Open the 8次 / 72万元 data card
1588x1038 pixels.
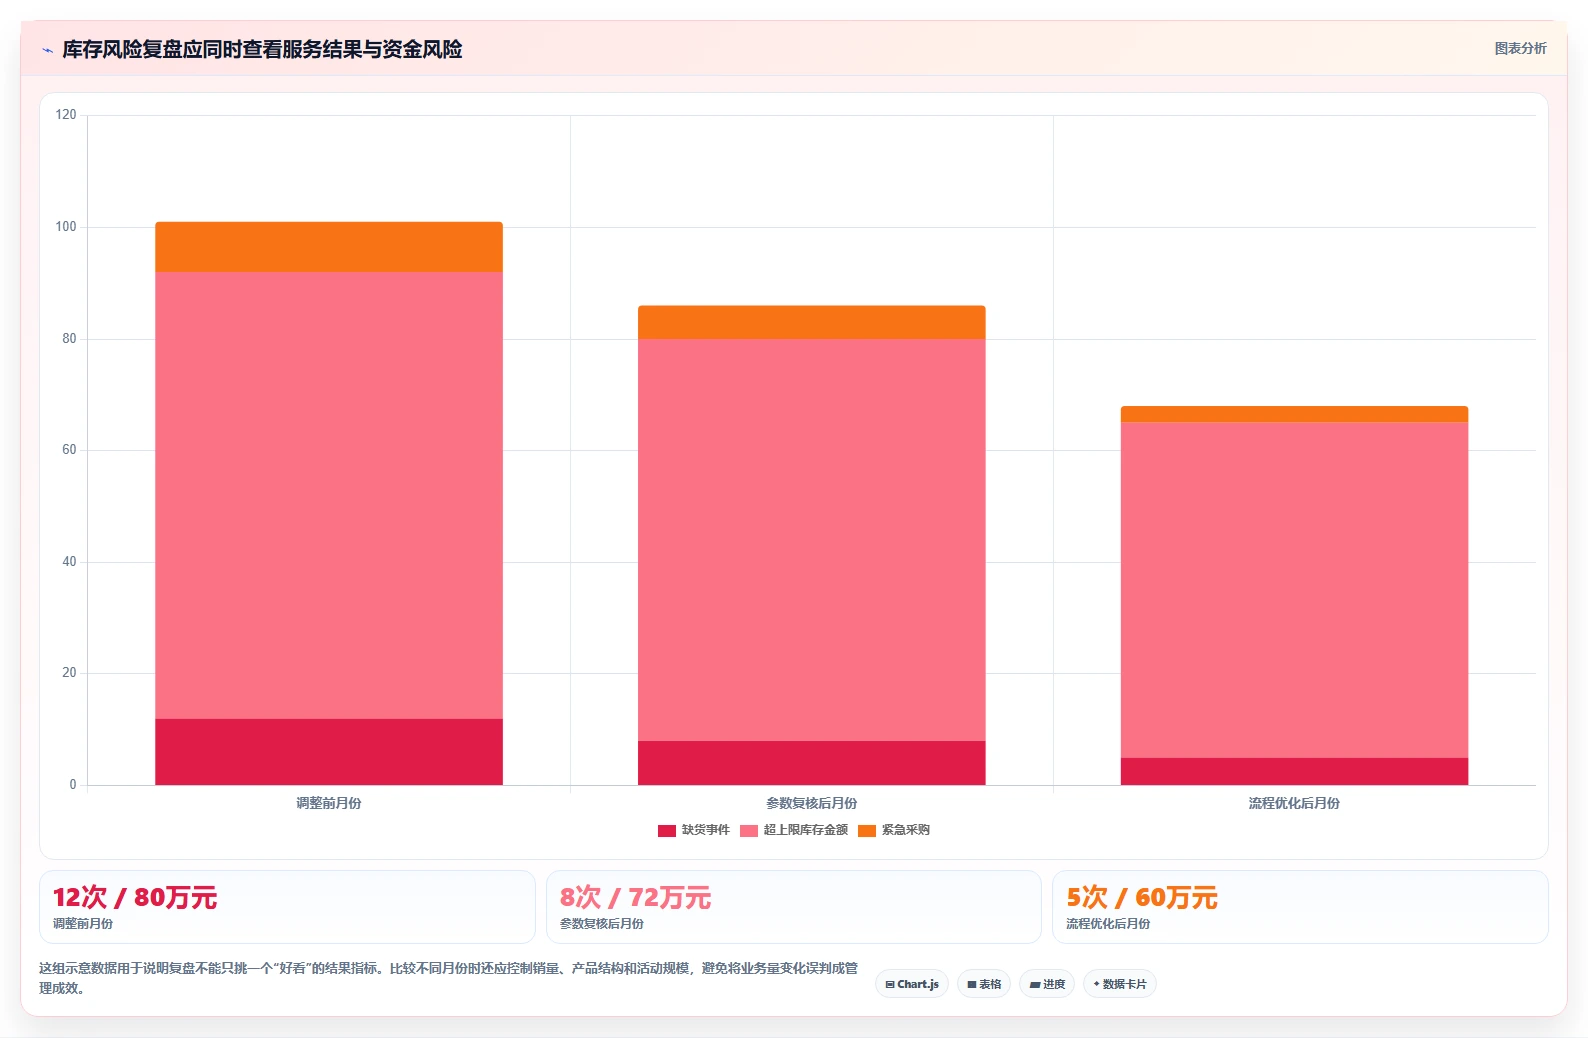point(794,907)
